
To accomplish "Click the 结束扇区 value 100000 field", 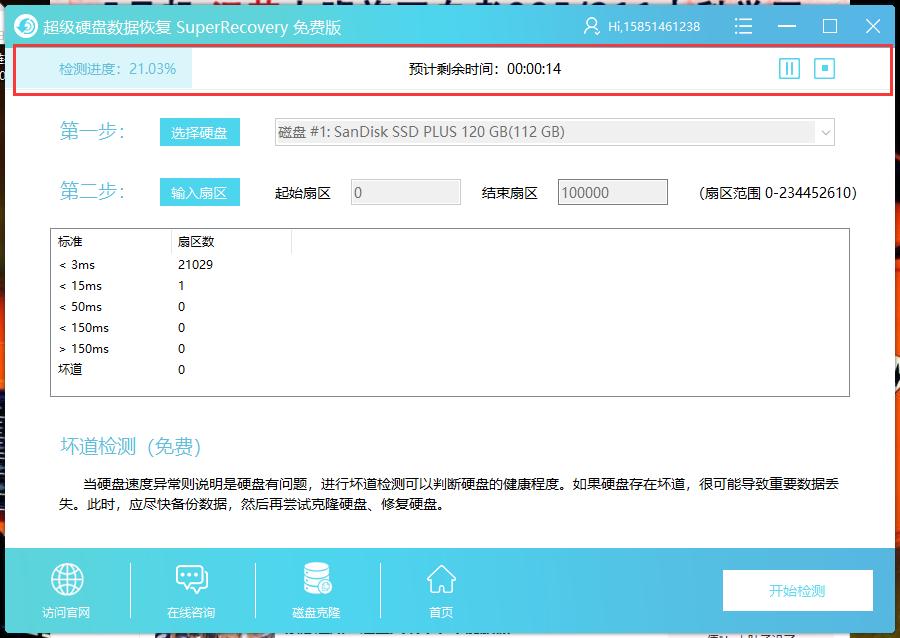I will 612,192.
